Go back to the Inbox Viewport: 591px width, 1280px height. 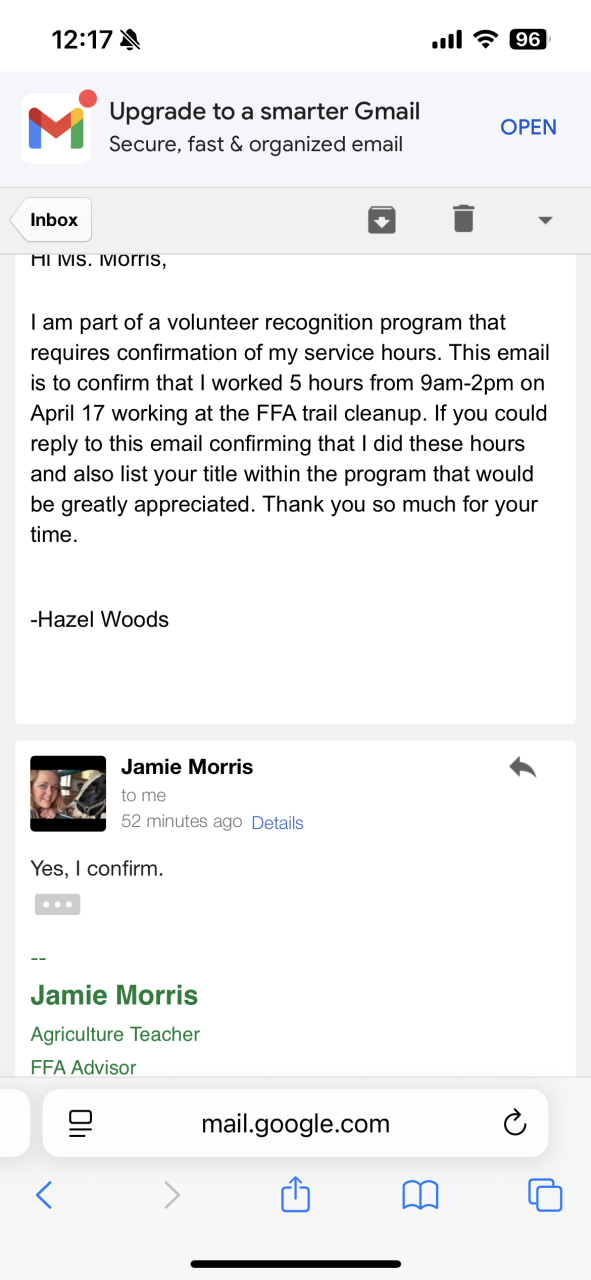(x=52, y=220)
